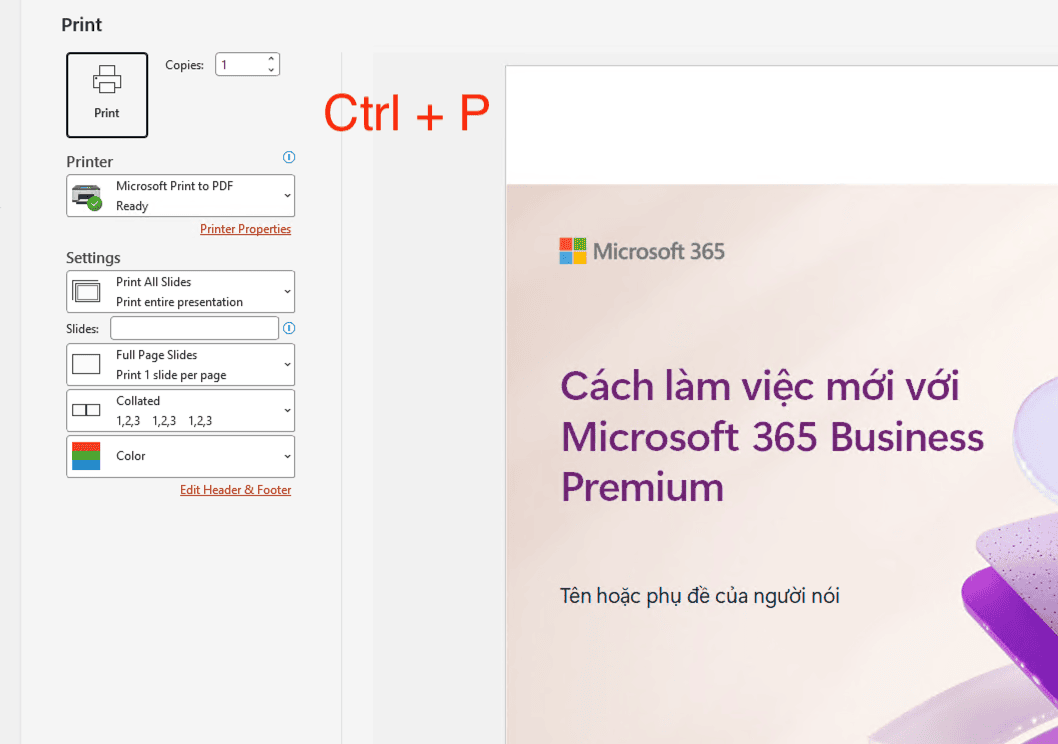1058x744 pixels.
Task: Click the 'Print entire presentation' text
Action: click(179, 302)
